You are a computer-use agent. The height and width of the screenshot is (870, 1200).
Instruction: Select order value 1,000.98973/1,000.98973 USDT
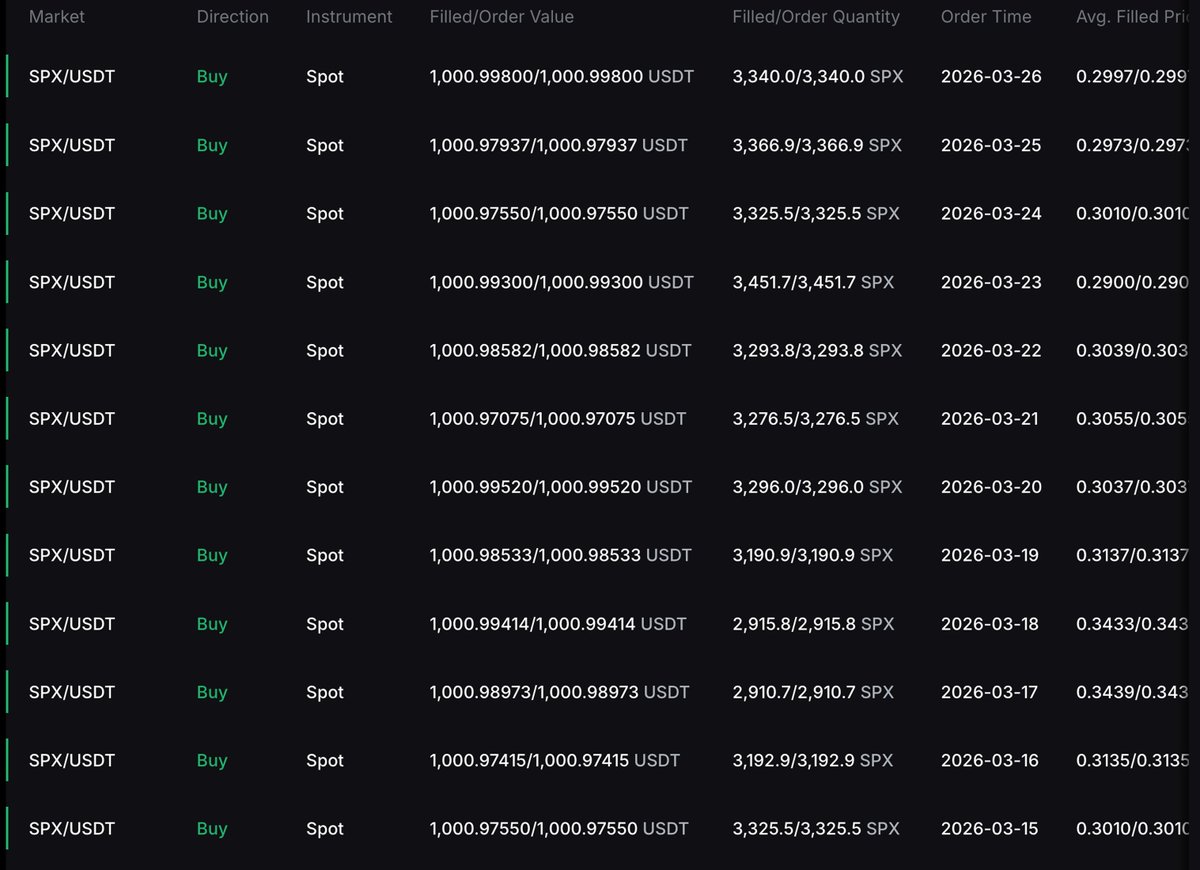pyautogui.click(x=560, y=692)
